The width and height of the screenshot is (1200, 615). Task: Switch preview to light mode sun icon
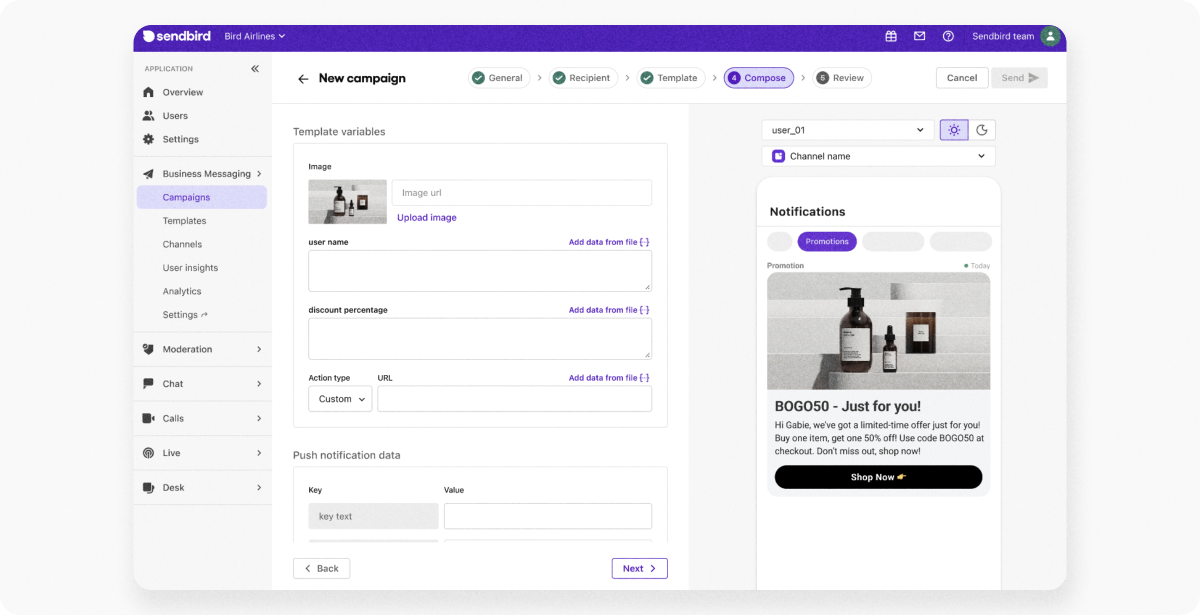[954, 130]
